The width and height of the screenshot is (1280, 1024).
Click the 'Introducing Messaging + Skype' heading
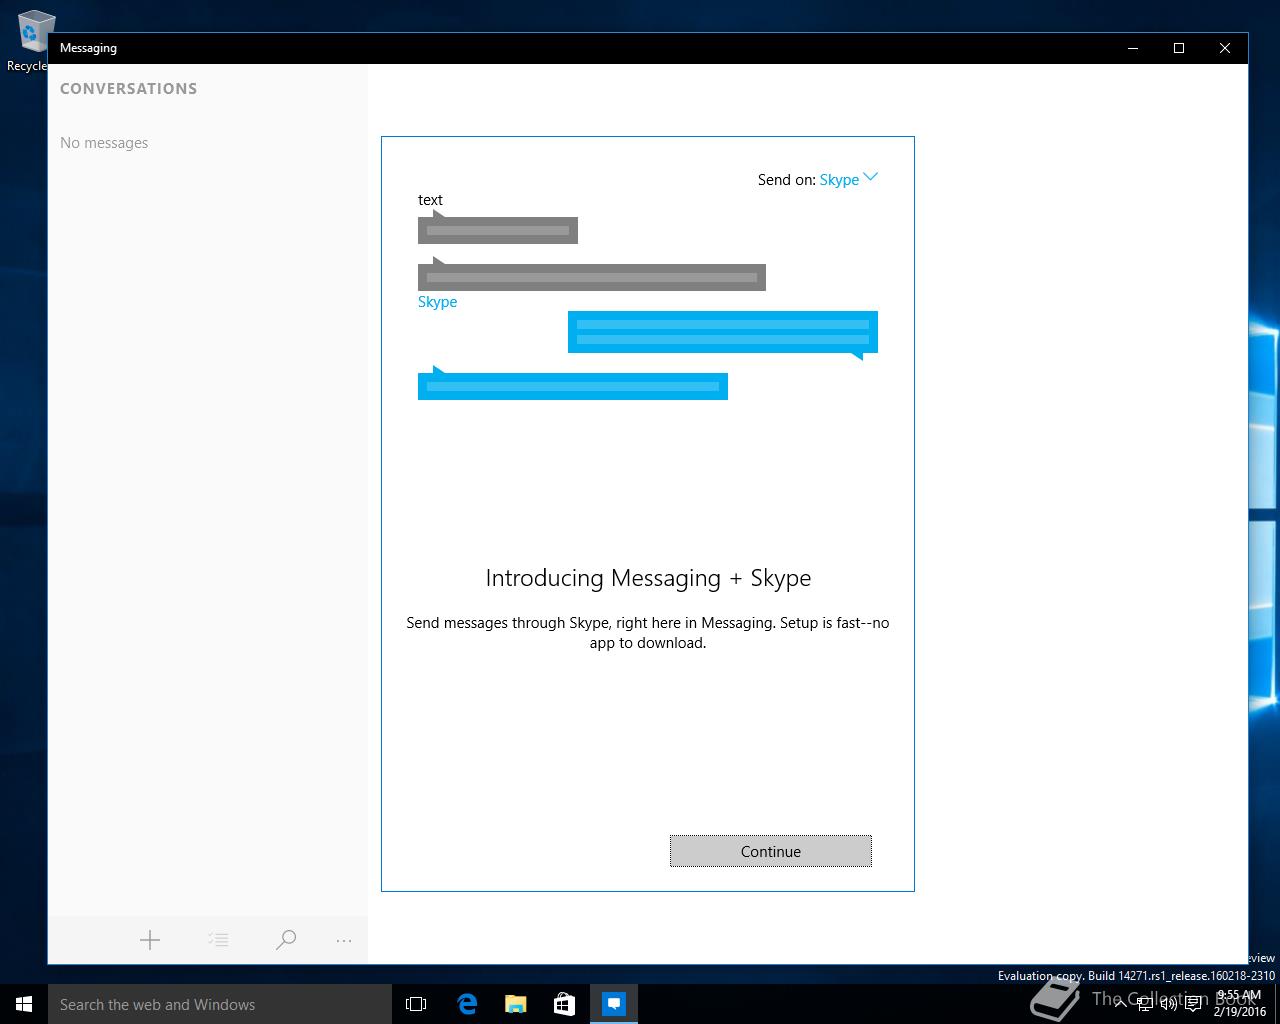click(x=648, y=578)
